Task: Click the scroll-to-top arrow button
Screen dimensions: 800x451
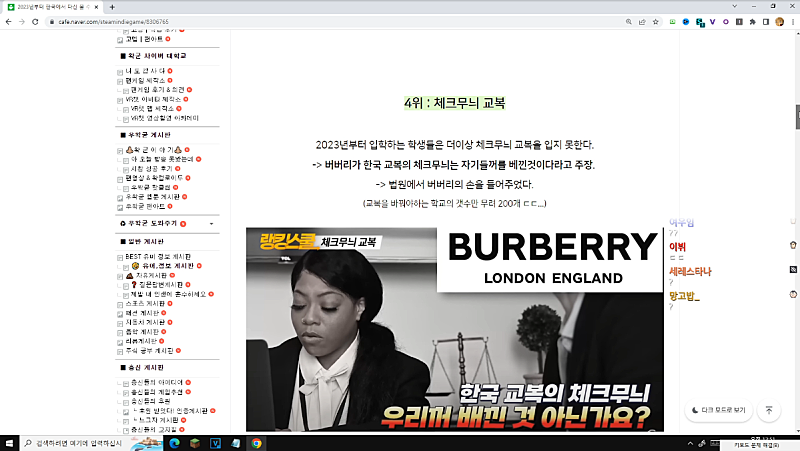Action: click(768, 410)
